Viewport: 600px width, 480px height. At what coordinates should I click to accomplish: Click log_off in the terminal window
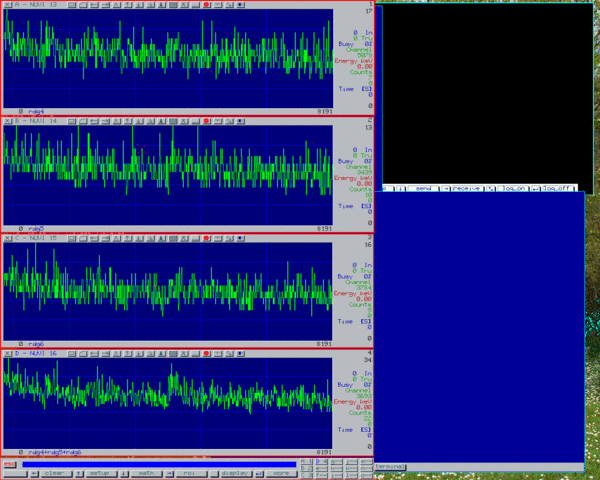tap(558, 188)
